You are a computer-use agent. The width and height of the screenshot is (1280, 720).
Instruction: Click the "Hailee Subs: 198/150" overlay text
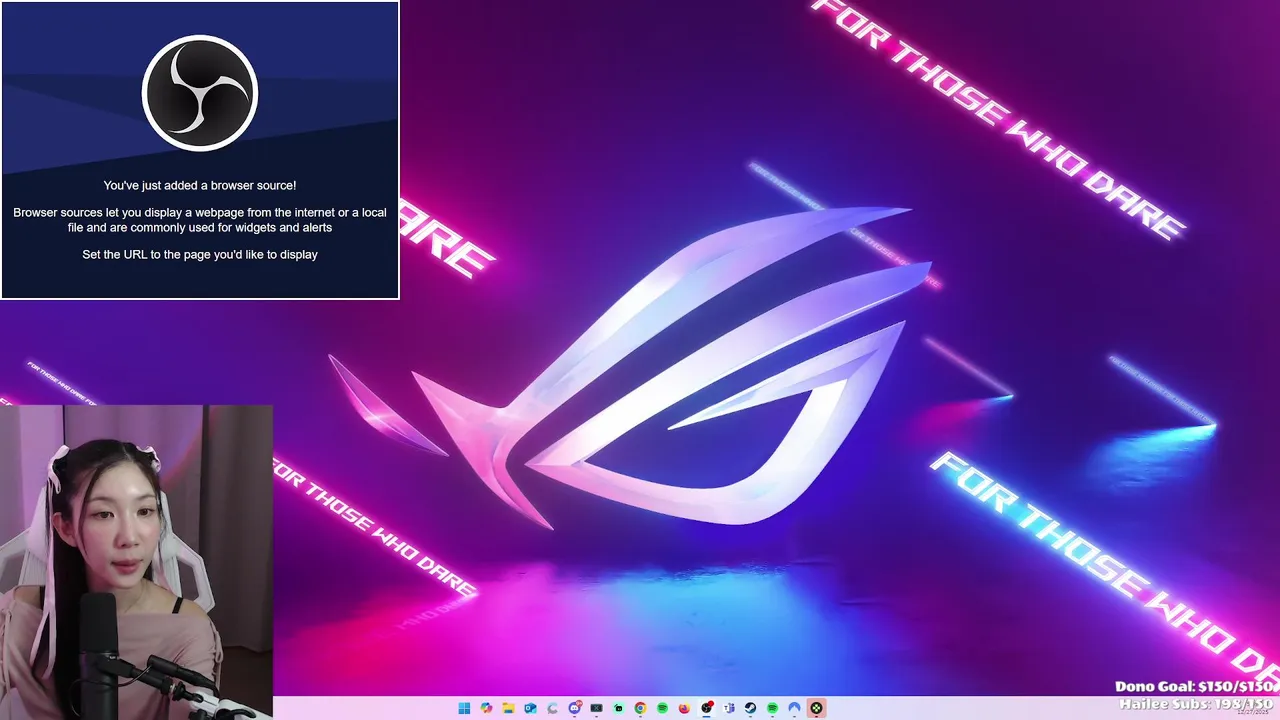pyautogui.click(x=1196, y=704)
